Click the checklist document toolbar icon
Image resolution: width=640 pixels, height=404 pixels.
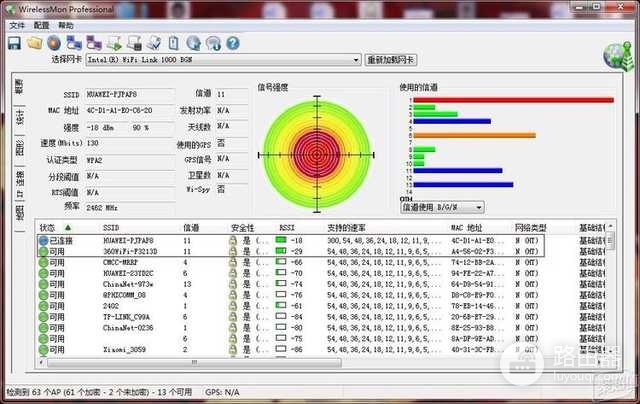[x=154, y=43]
